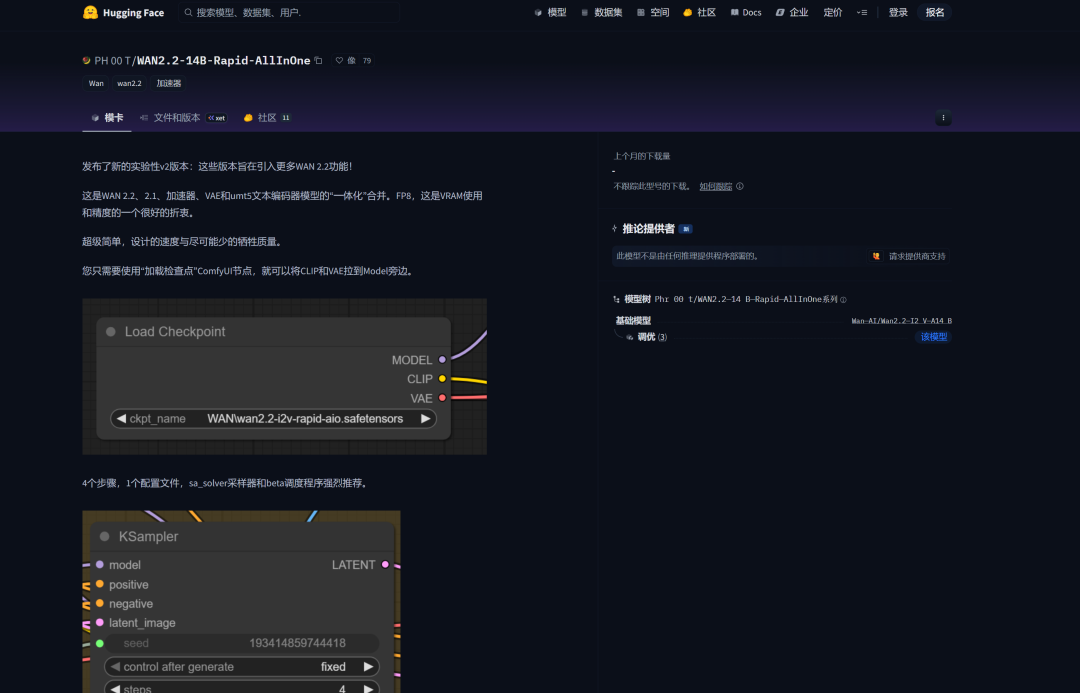Image resolution: width=1080 pixels, height=693 pixels.
Task: Click the Load Checkpoint node image
Action: (x=284, y=377)
